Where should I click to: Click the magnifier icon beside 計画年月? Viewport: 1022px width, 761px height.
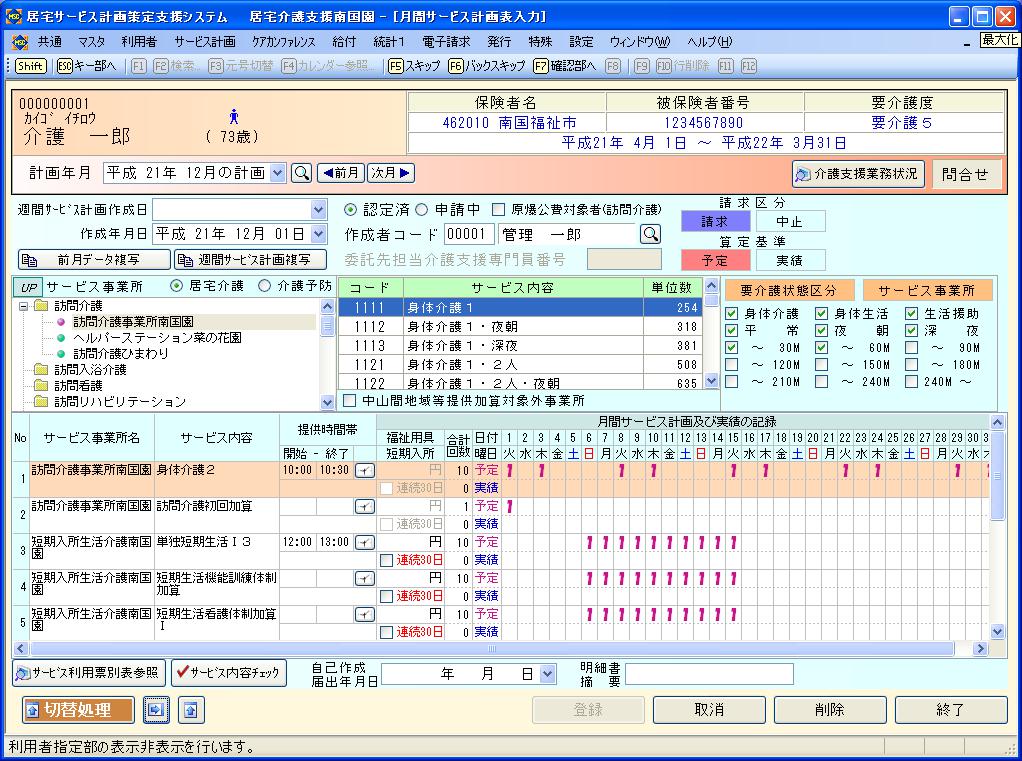[x=301, y=173]
